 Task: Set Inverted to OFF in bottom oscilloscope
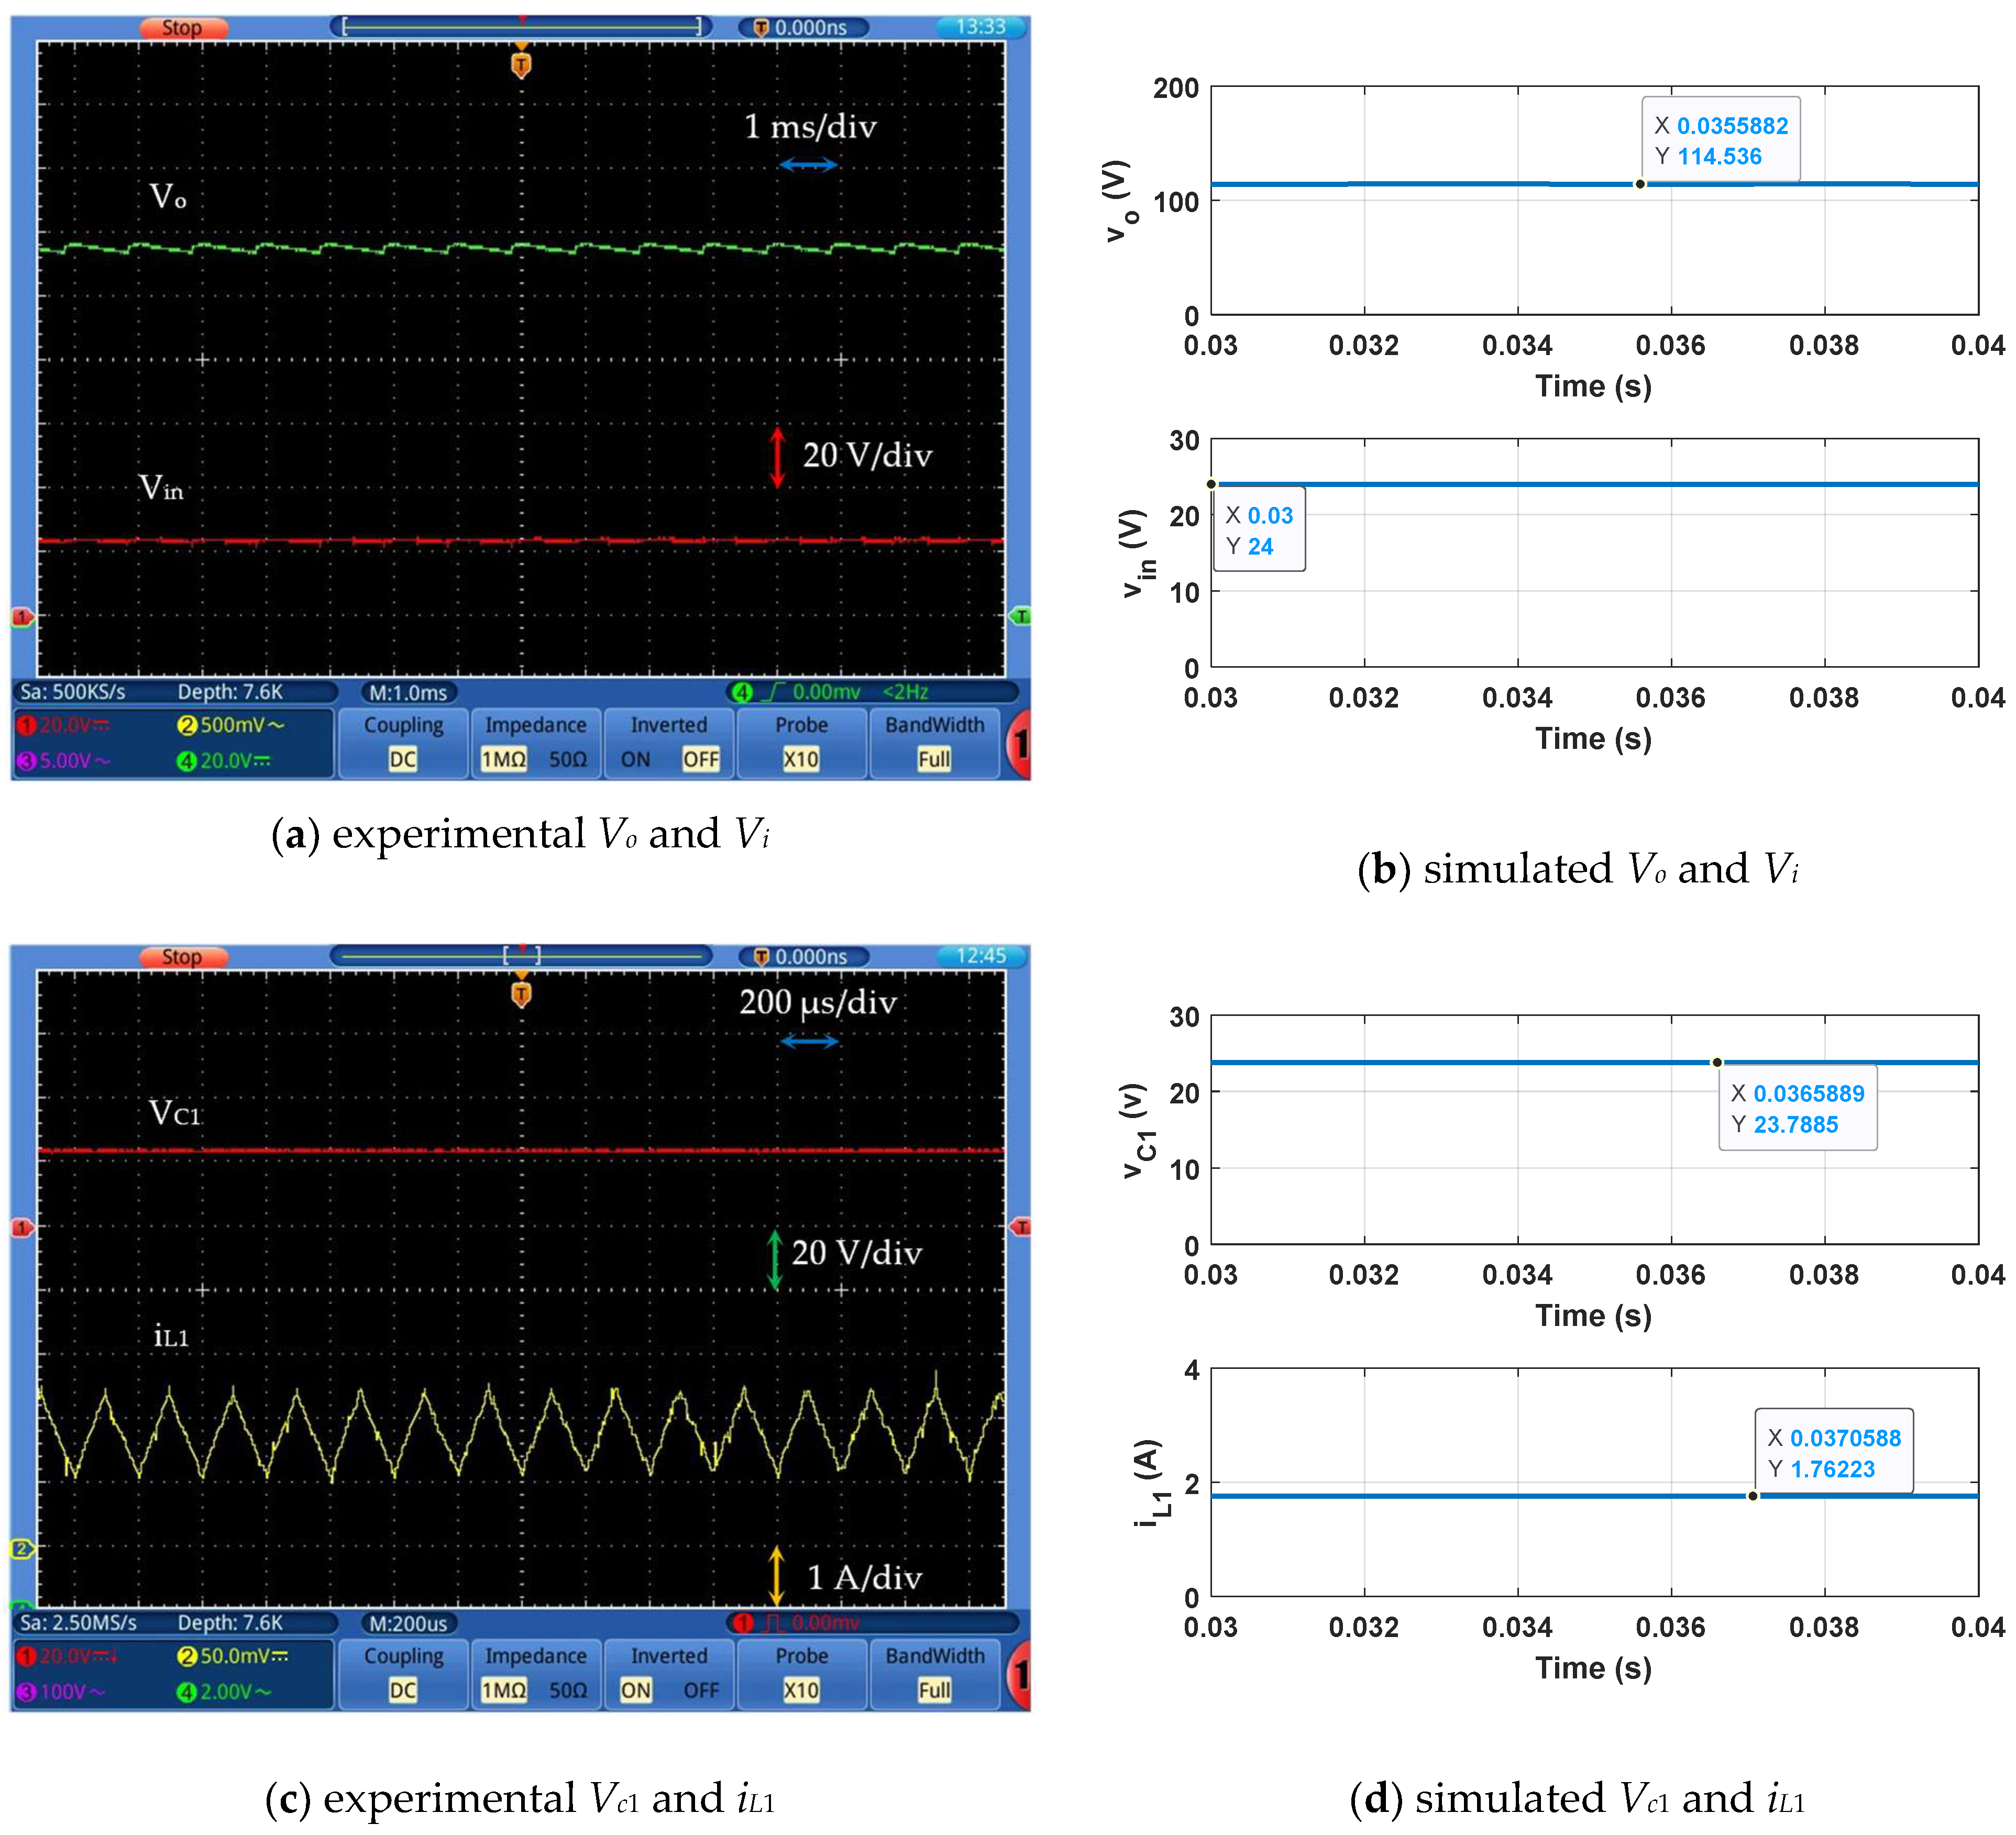[x=701, y=1690]
